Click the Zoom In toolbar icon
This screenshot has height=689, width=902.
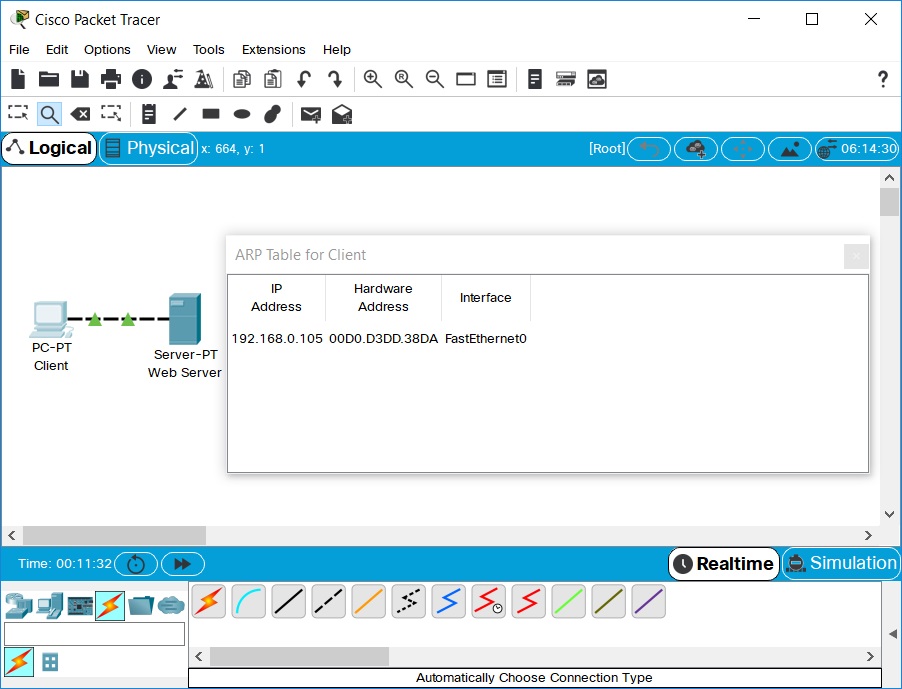pos(373,79)
